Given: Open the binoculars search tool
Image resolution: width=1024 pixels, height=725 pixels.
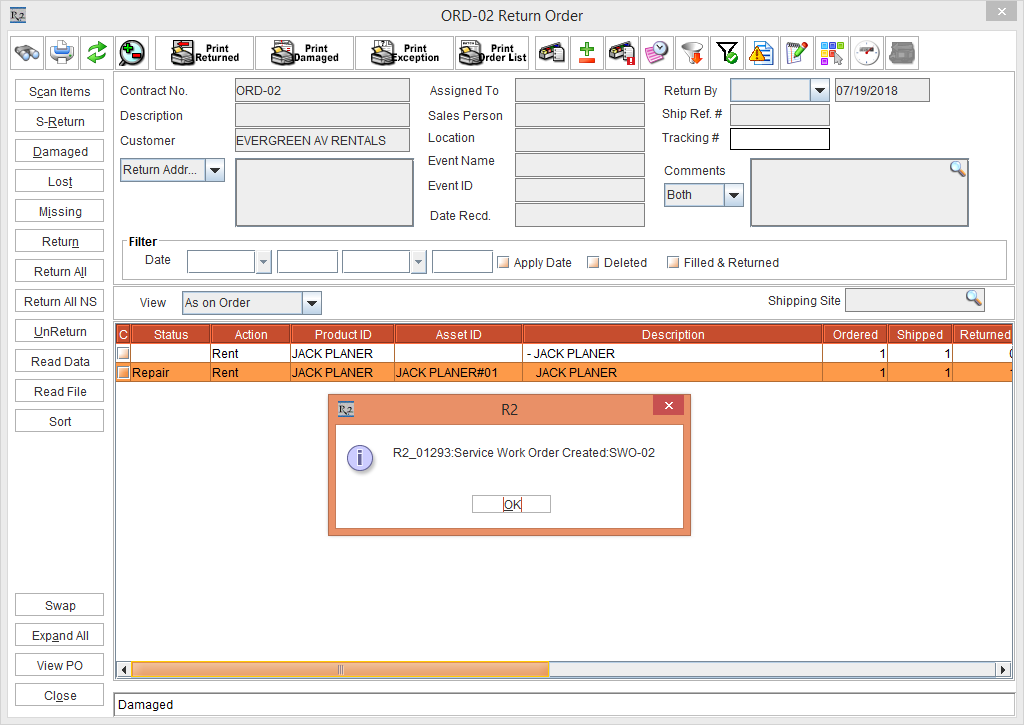Looking at the screenshot, I should pyautogui.click(x=26, y=52).
